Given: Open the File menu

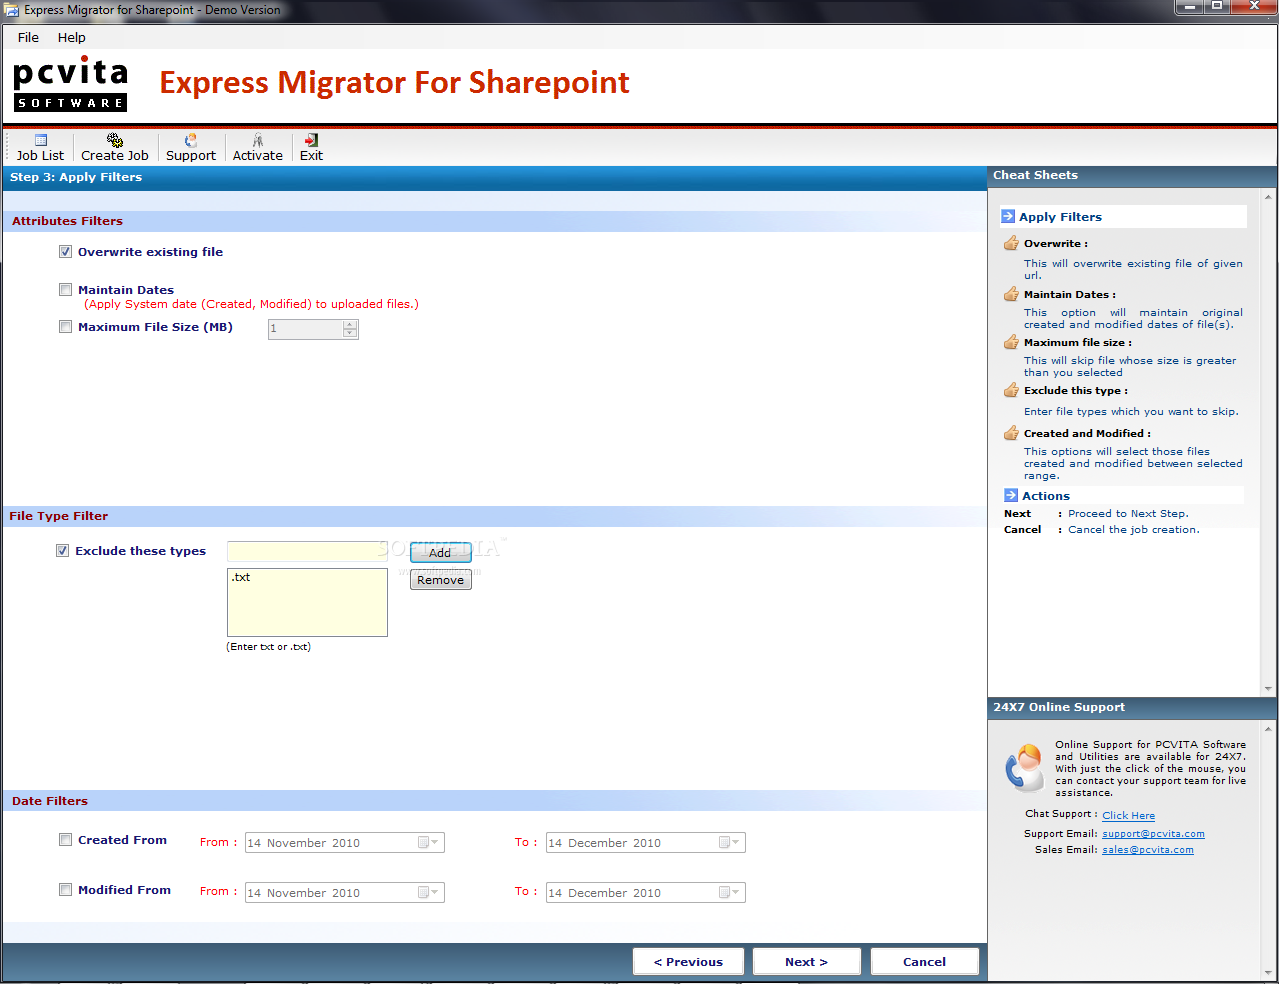Looking at the screenshot, I should (28, 37).
